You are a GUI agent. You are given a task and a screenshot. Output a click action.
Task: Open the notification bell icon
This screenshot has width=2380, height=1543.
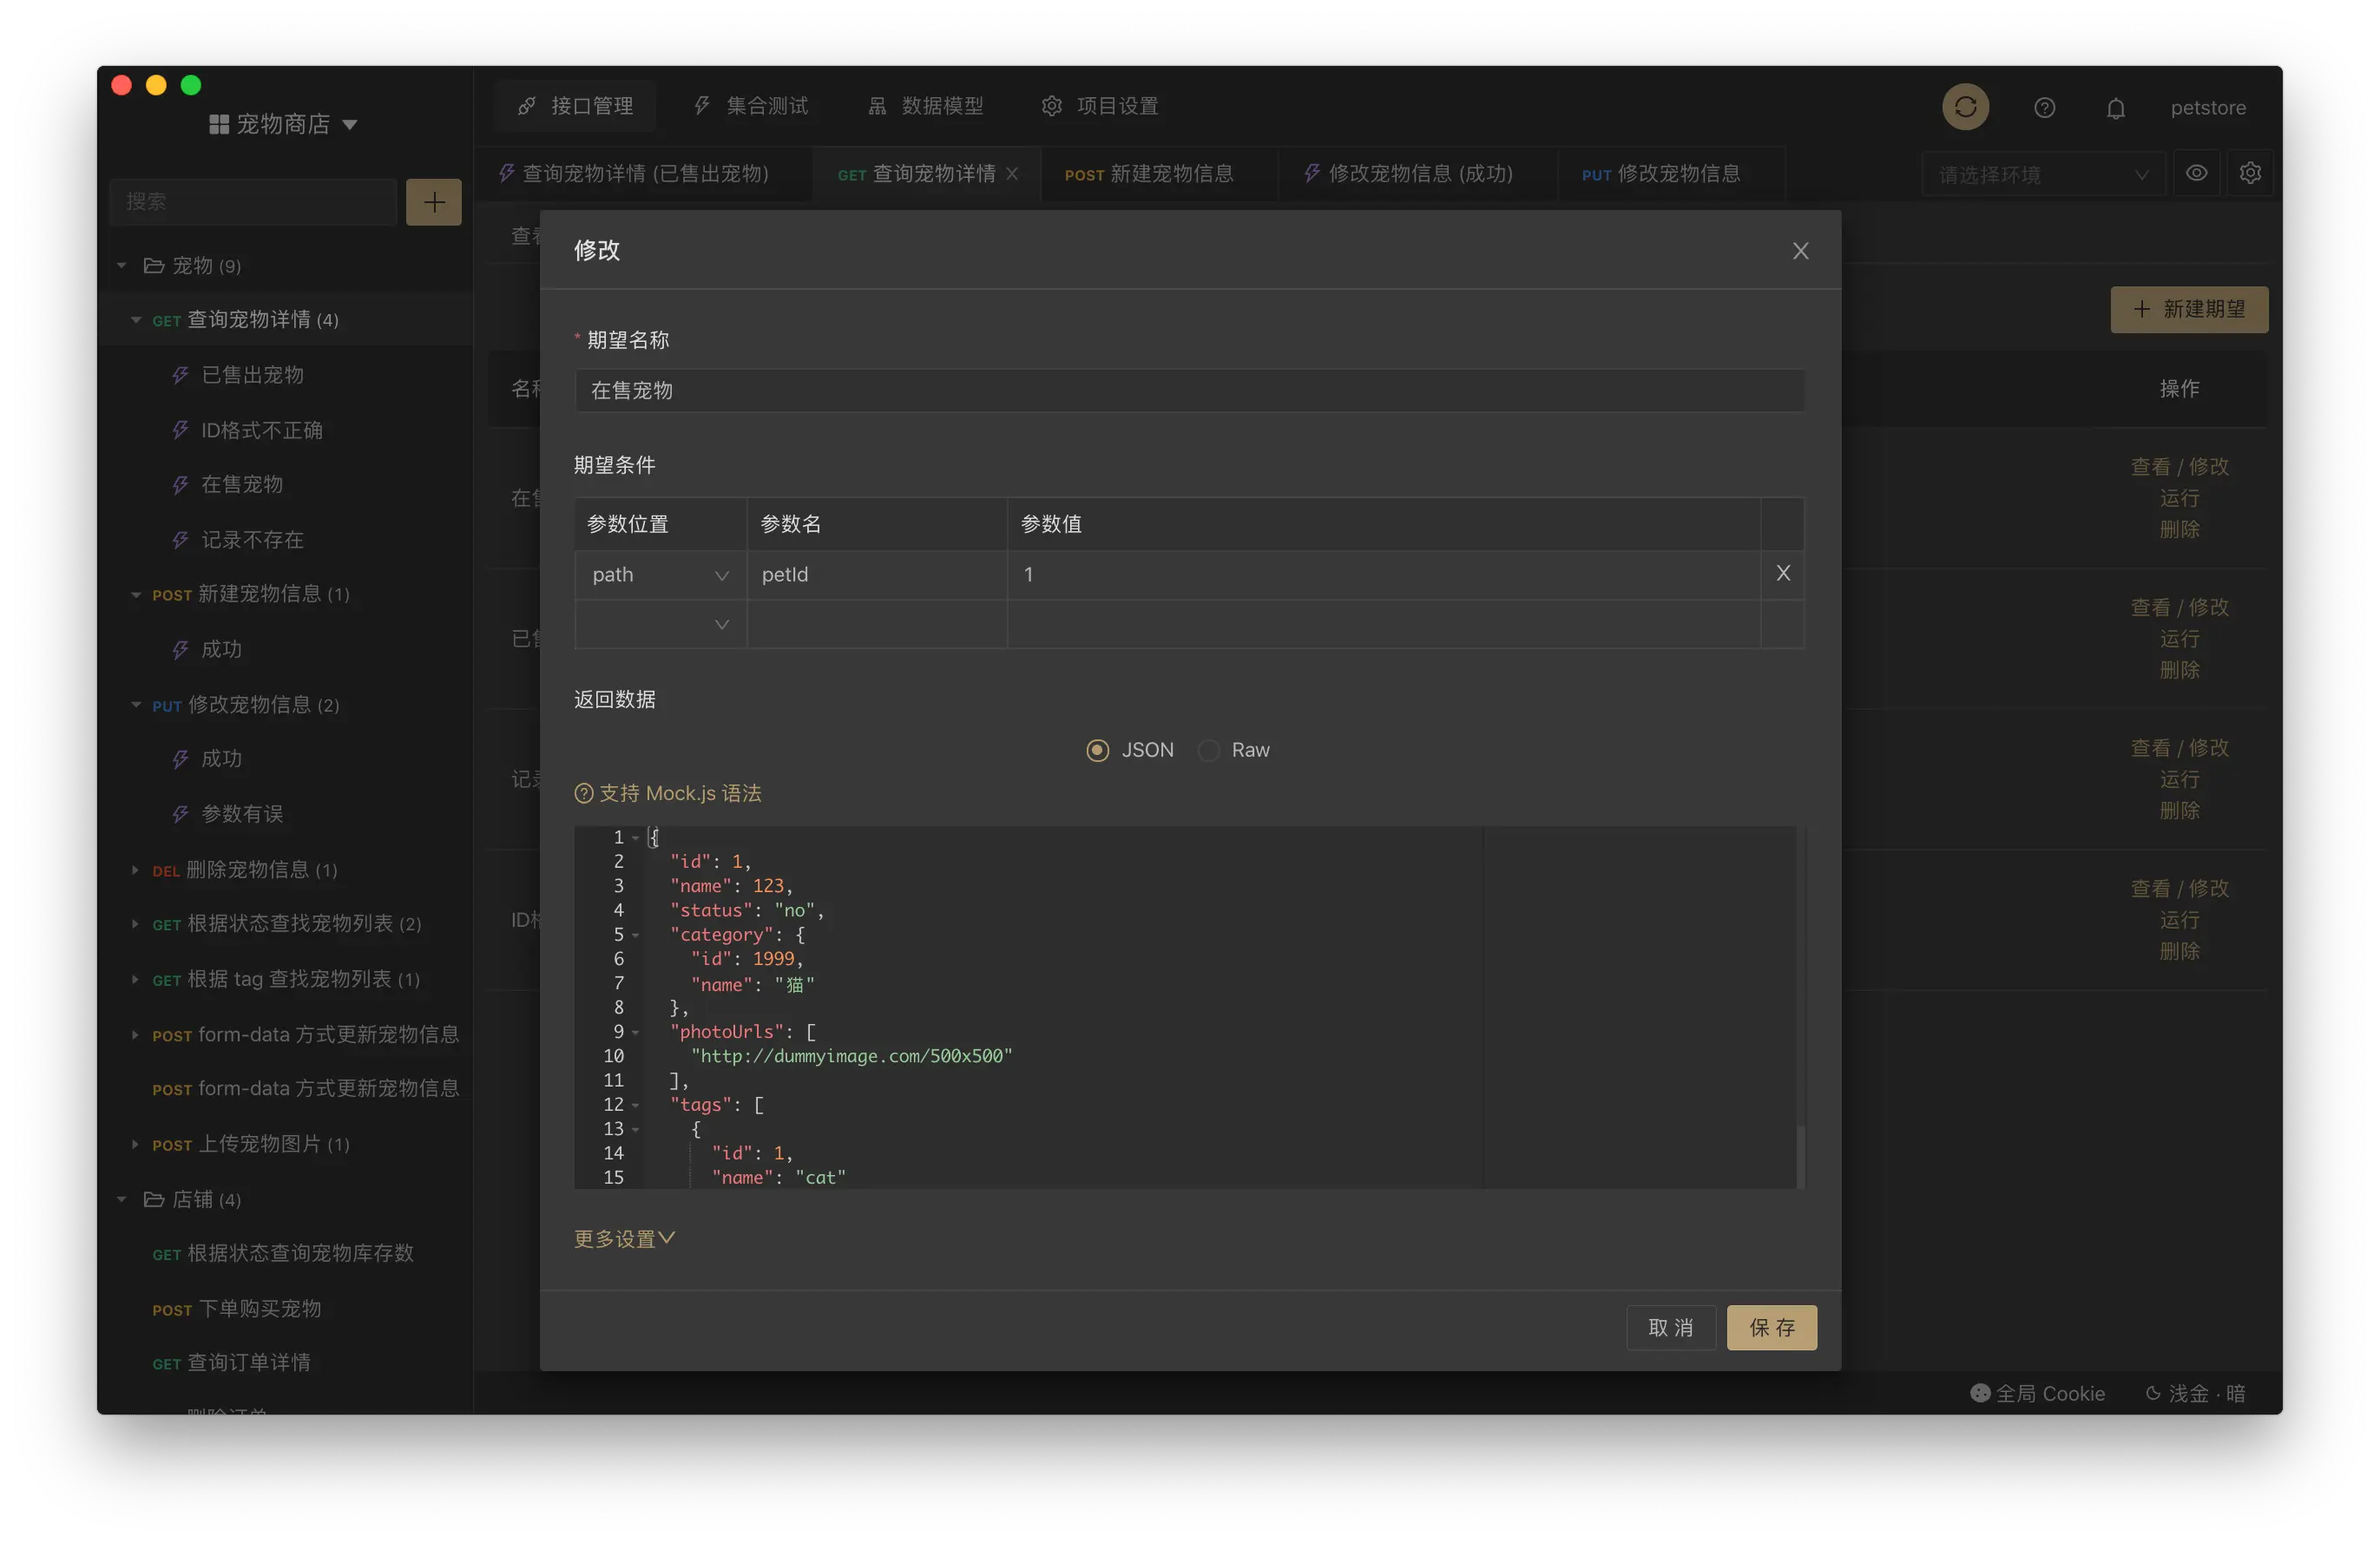click(x=2115, y=108)
